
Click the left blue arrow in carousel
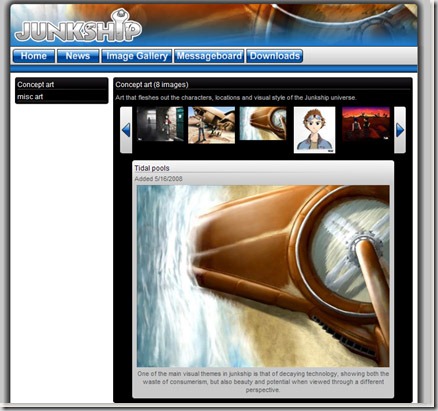coord(126,130)
